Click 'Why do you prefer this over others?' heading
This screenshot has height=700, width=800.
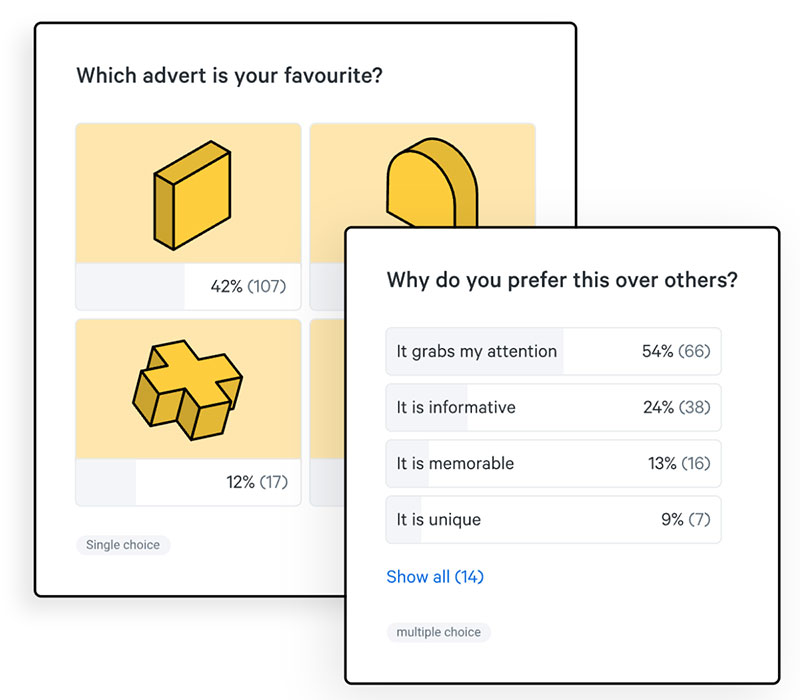[562, 280]
